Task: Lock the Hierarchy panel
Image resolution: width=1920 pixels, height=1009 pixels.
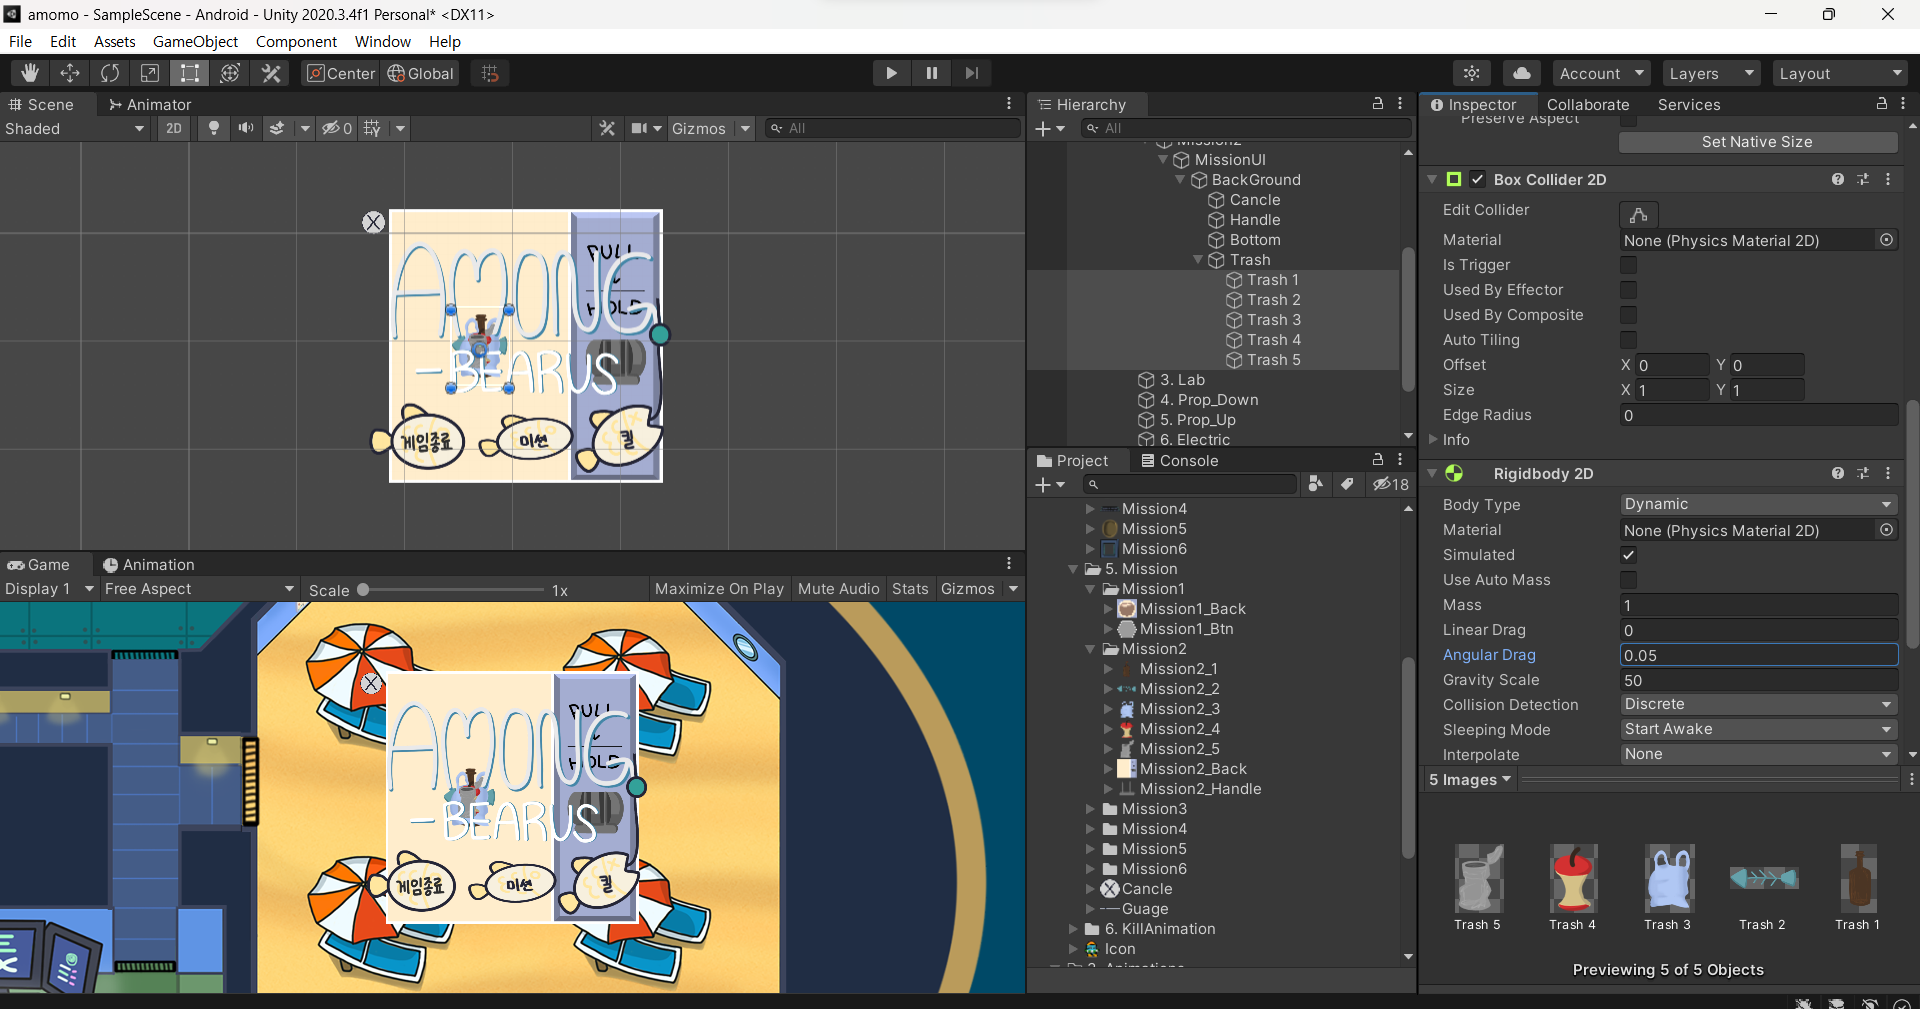Action: click(1377, 104)
